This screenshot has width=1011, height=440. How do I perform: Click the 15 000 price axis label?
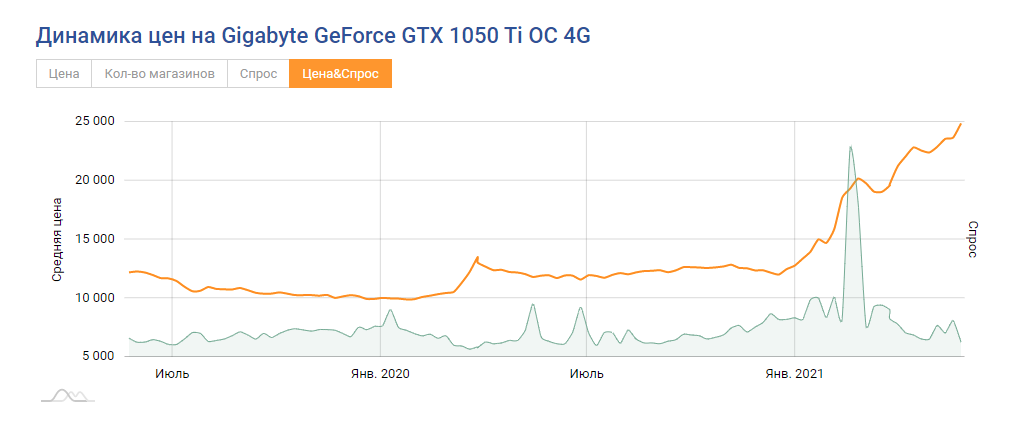(x=95, y=239)
